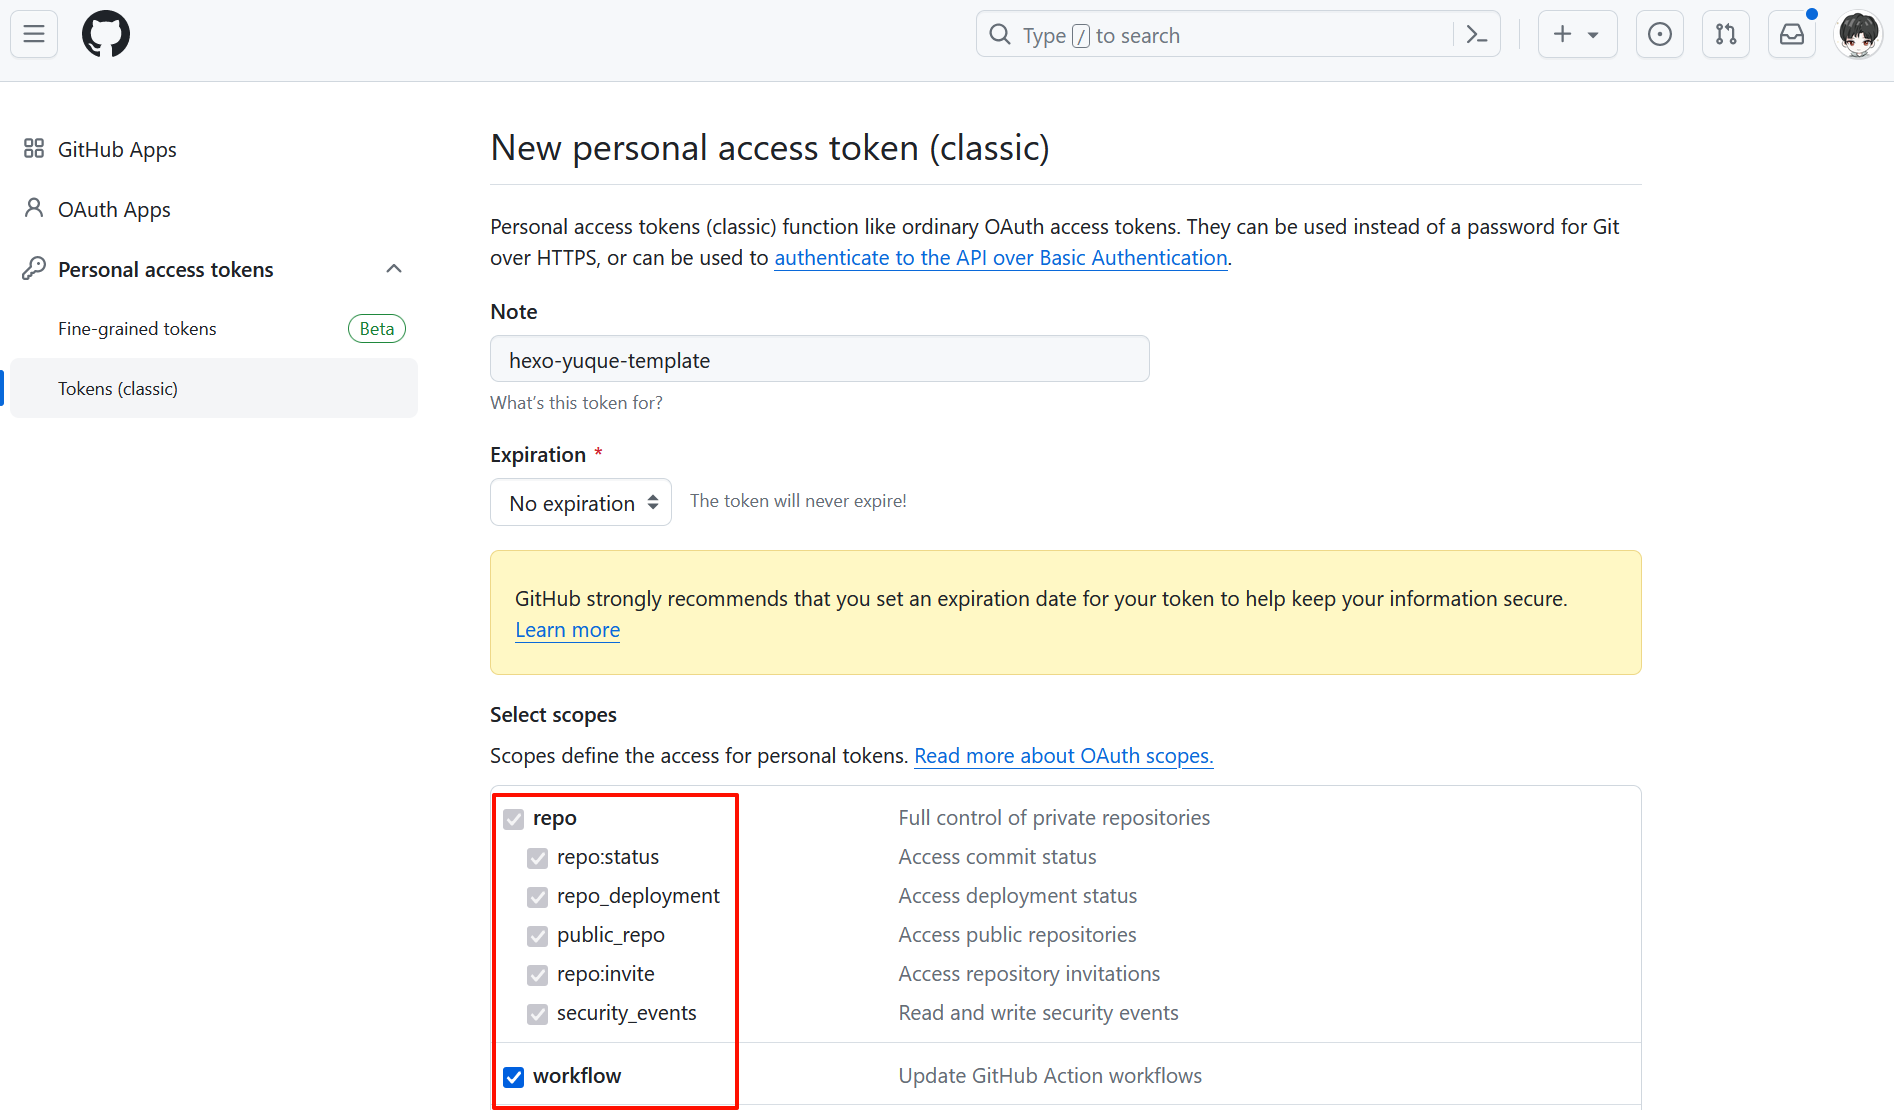The image size is (1894, 1110).
Task: Click the user avatar picture
Action: (x=1858, y=35)
